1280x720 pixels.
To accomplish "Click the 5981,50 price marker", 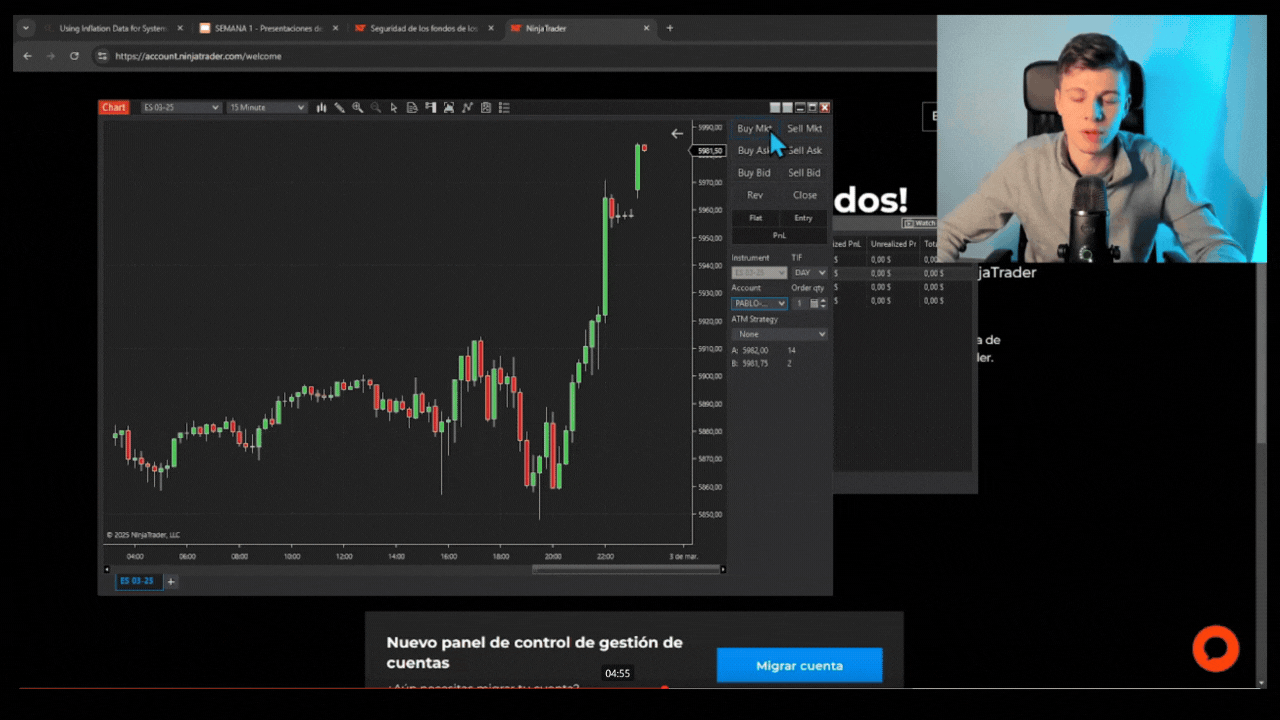I will tap(709, 151).
